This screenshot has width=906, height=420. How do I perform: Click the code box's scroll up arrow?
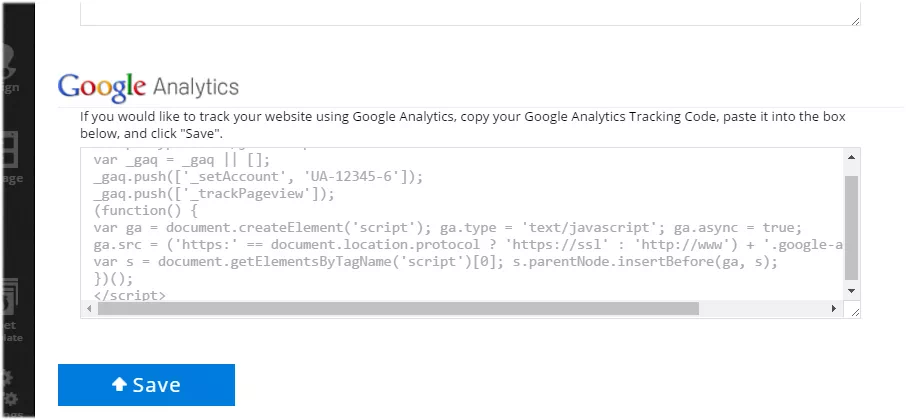tap(852, 158)
